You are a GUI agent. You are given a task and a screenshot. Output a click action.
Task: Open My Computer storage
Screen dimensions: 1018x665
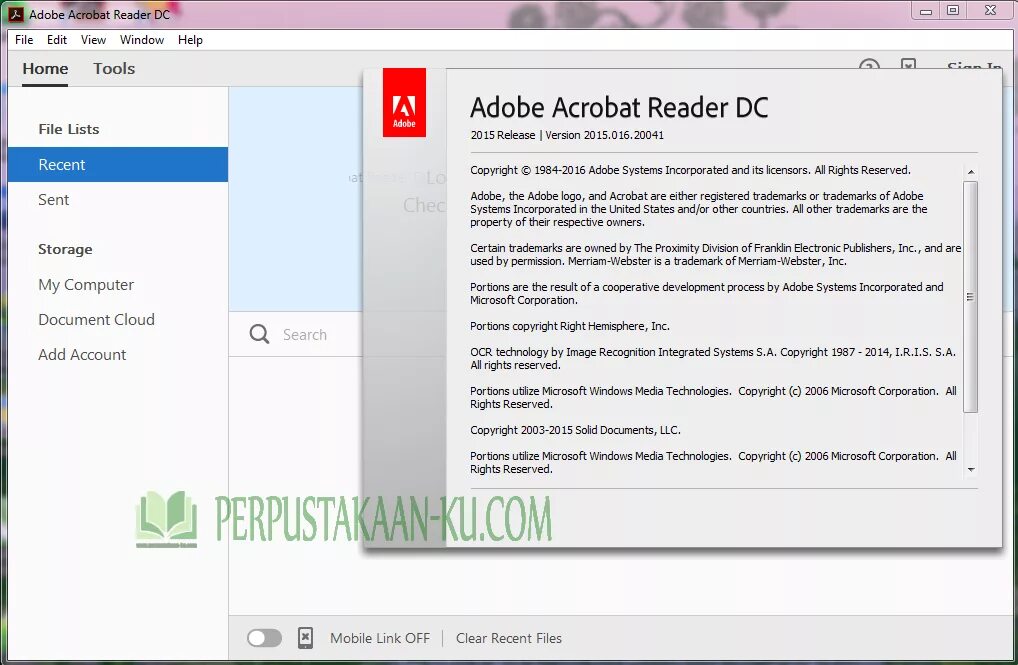coord(86,284)
